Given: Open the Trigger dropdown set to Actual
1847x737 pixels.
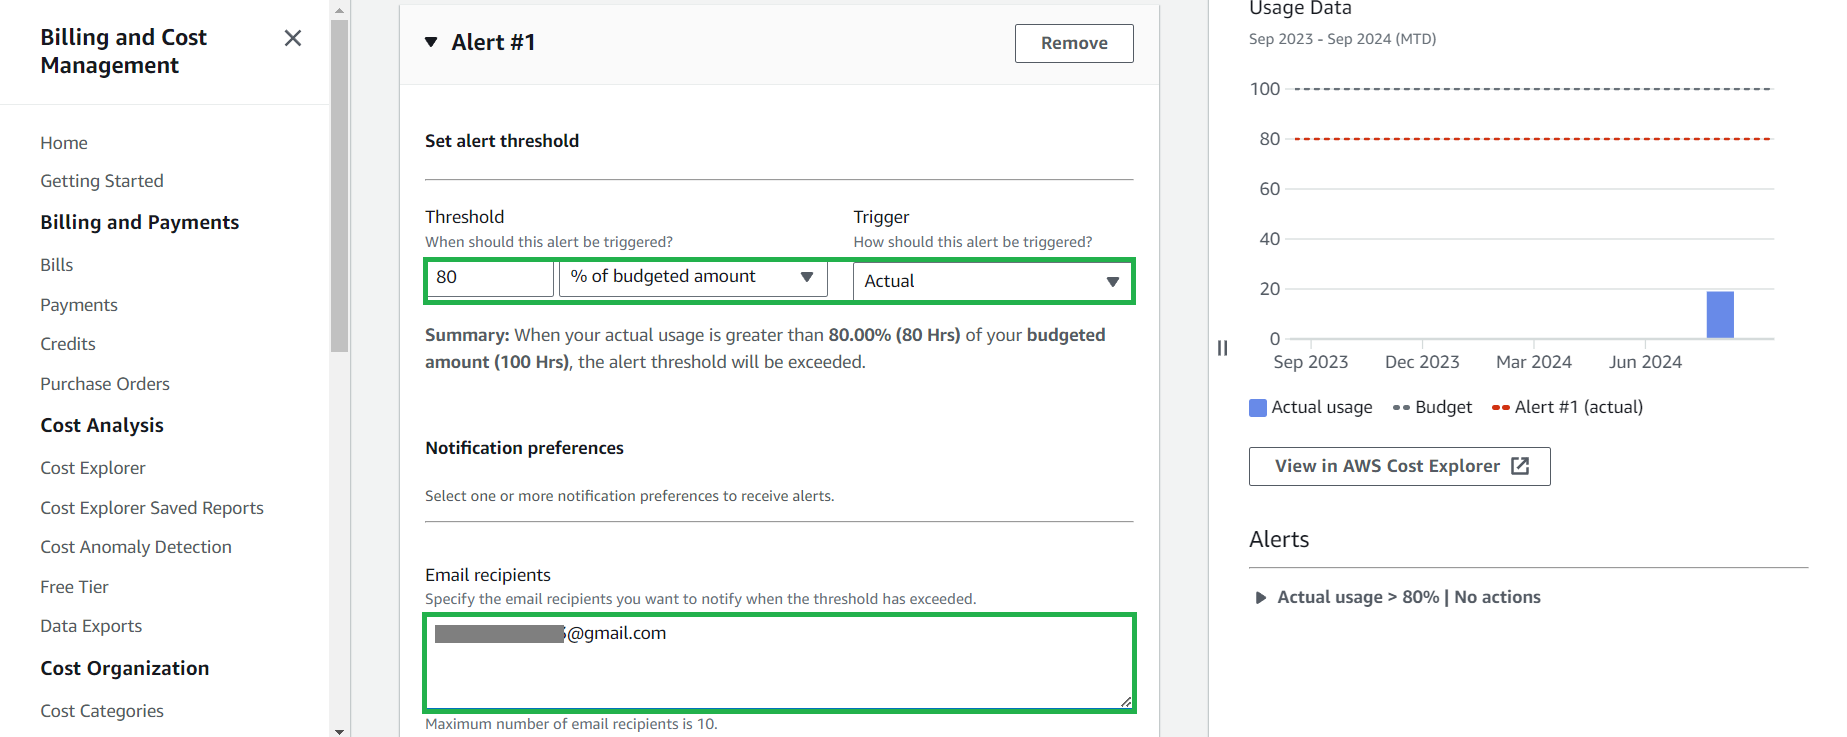Looking at the screenshot, I should (992, 281).
